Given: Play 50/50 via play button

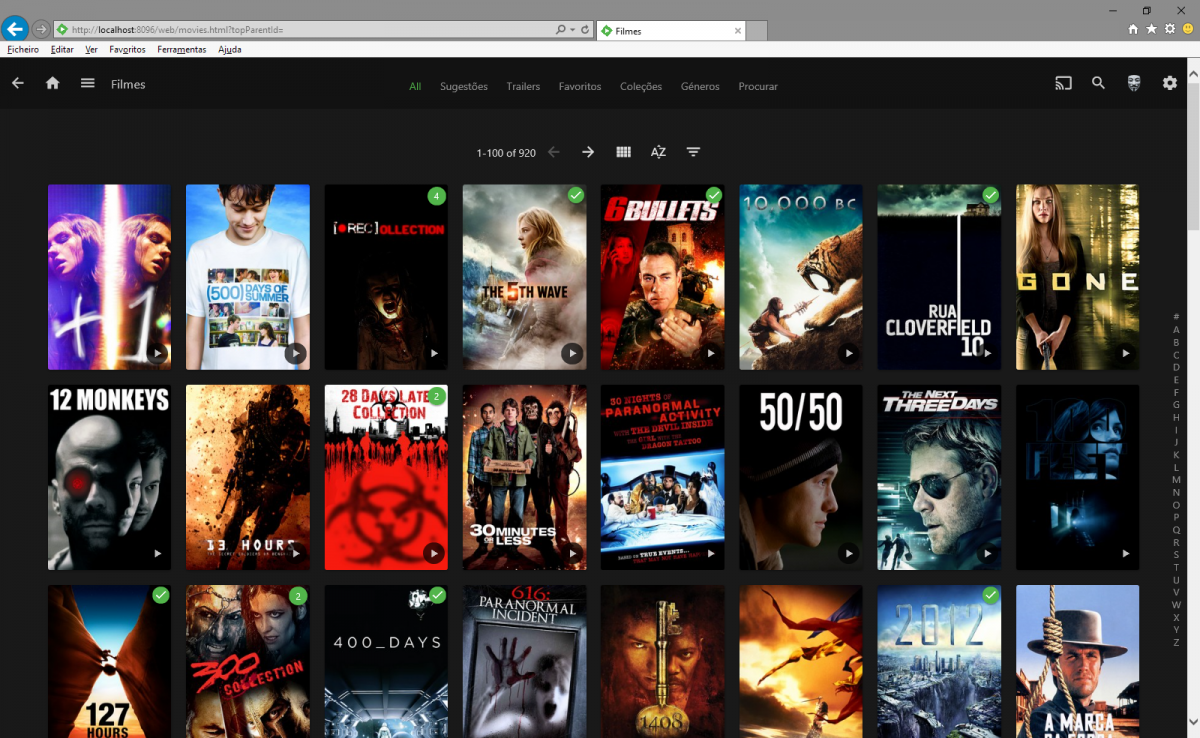Looking at the screenshot, I should [848, 553].
